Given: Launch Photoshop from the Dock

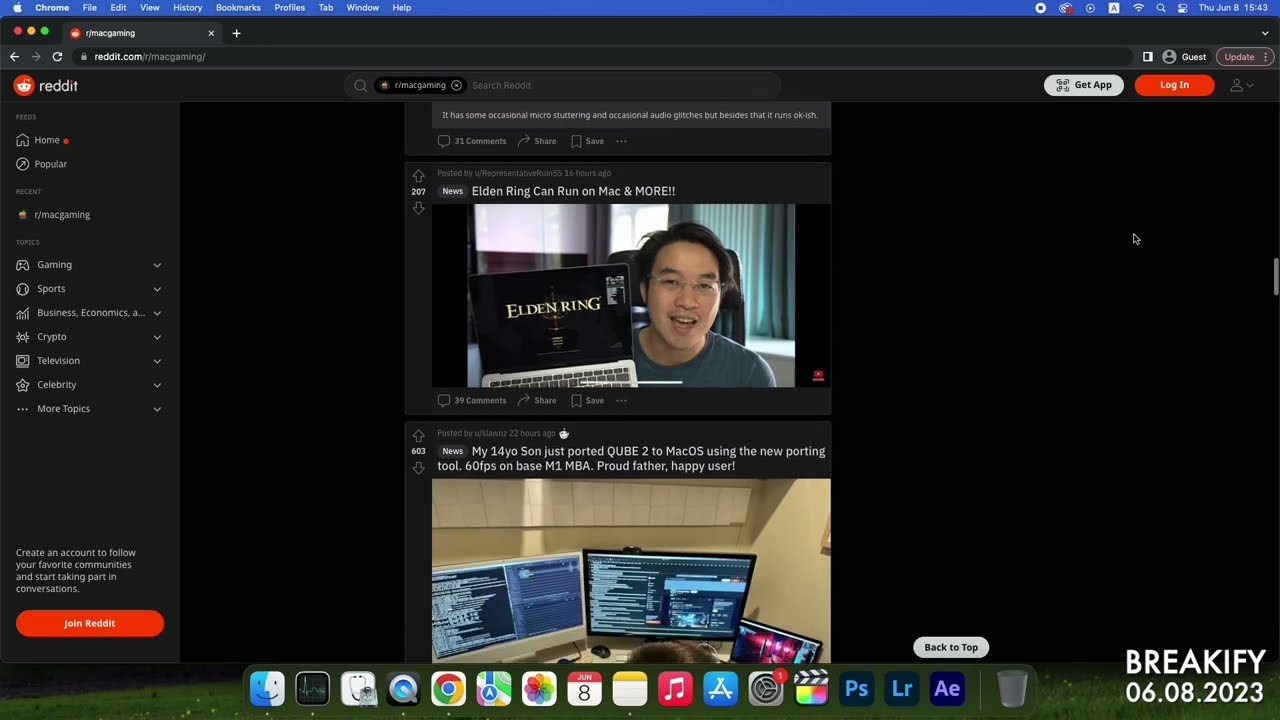Looking at the screenshot, I should tap(856, 689).
